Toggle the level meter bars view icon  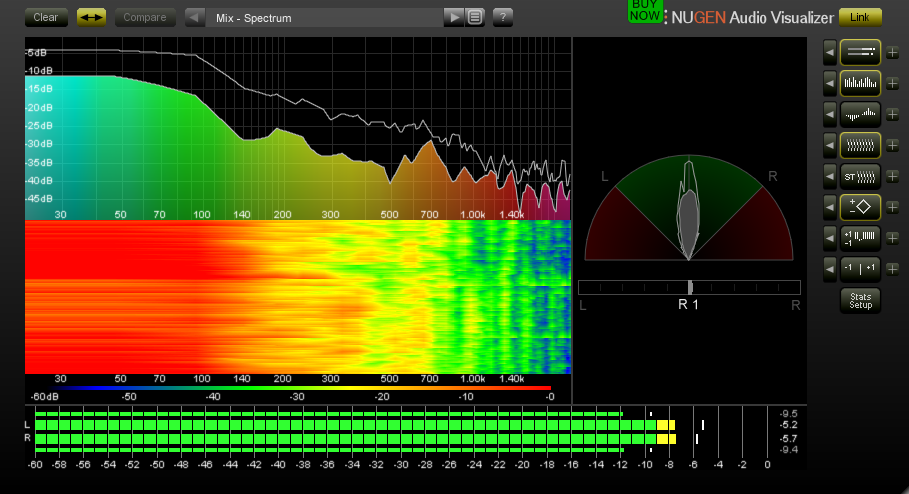click(x=860, y=51)
